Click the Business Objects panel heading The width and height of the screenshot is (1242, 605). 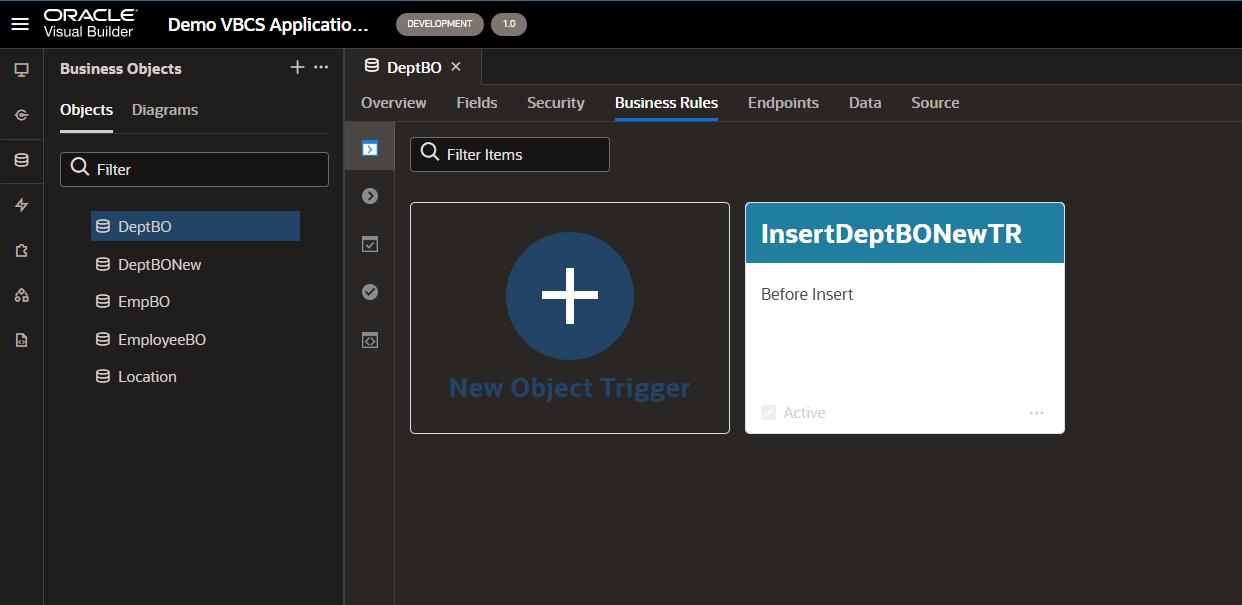coord(121,69)
